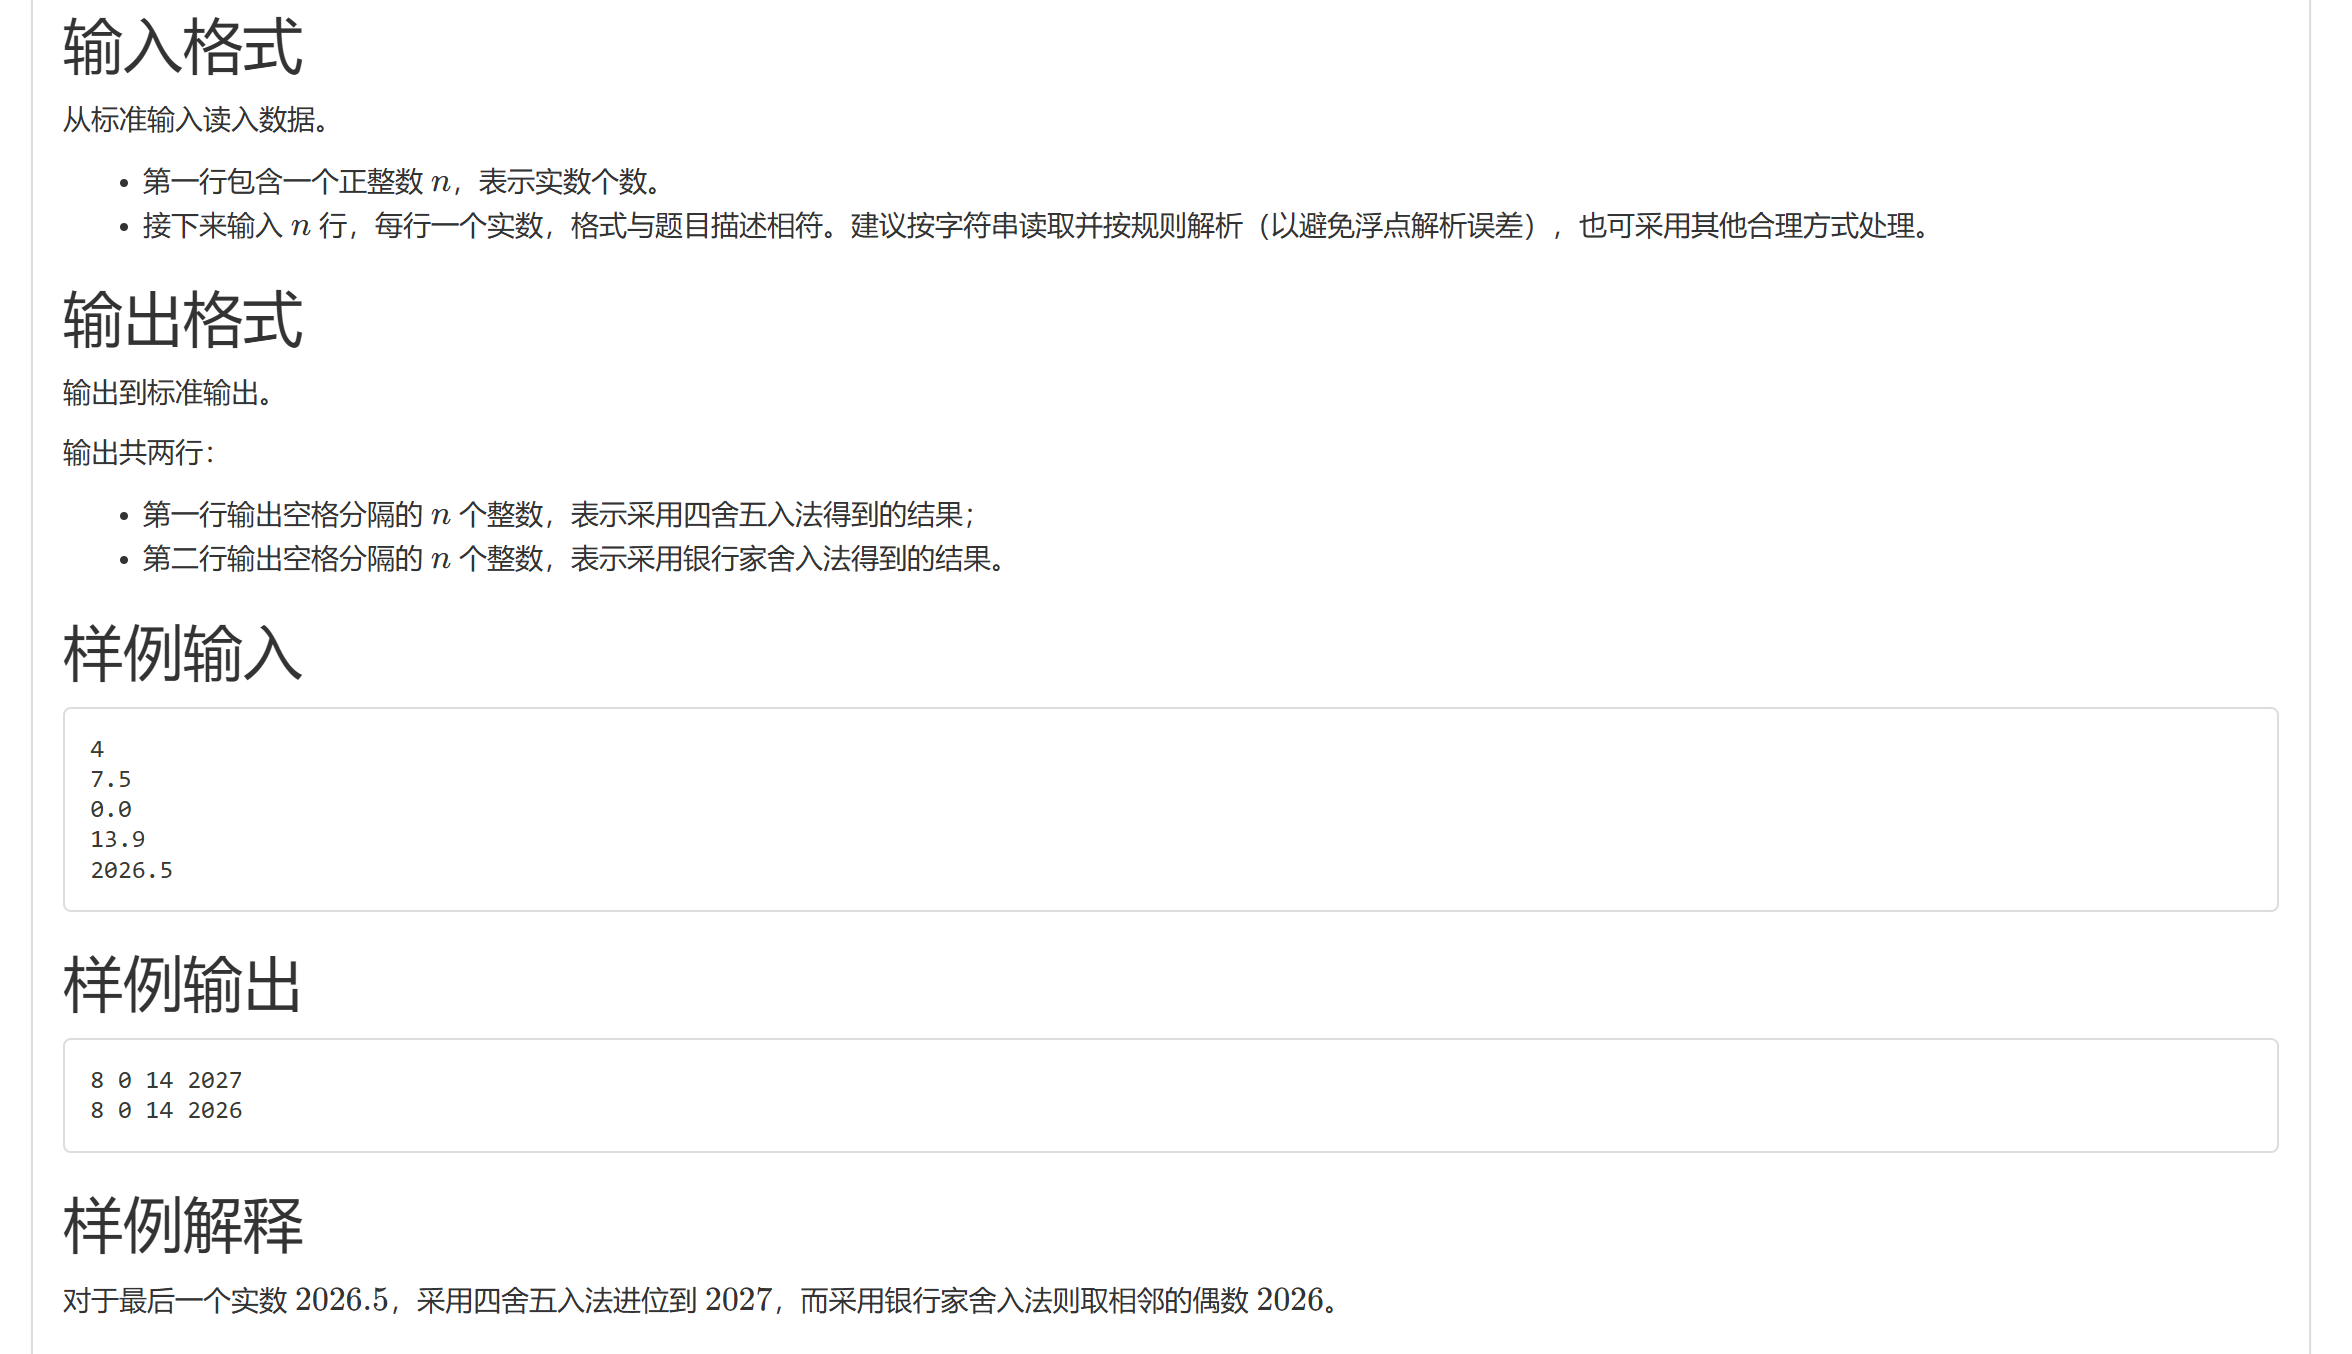The width and height of the screenshot is (2352, 1354).
Task: Click the bullet mentioning 四舍五入法得到的结果
Action: click(x=559, y=515)
